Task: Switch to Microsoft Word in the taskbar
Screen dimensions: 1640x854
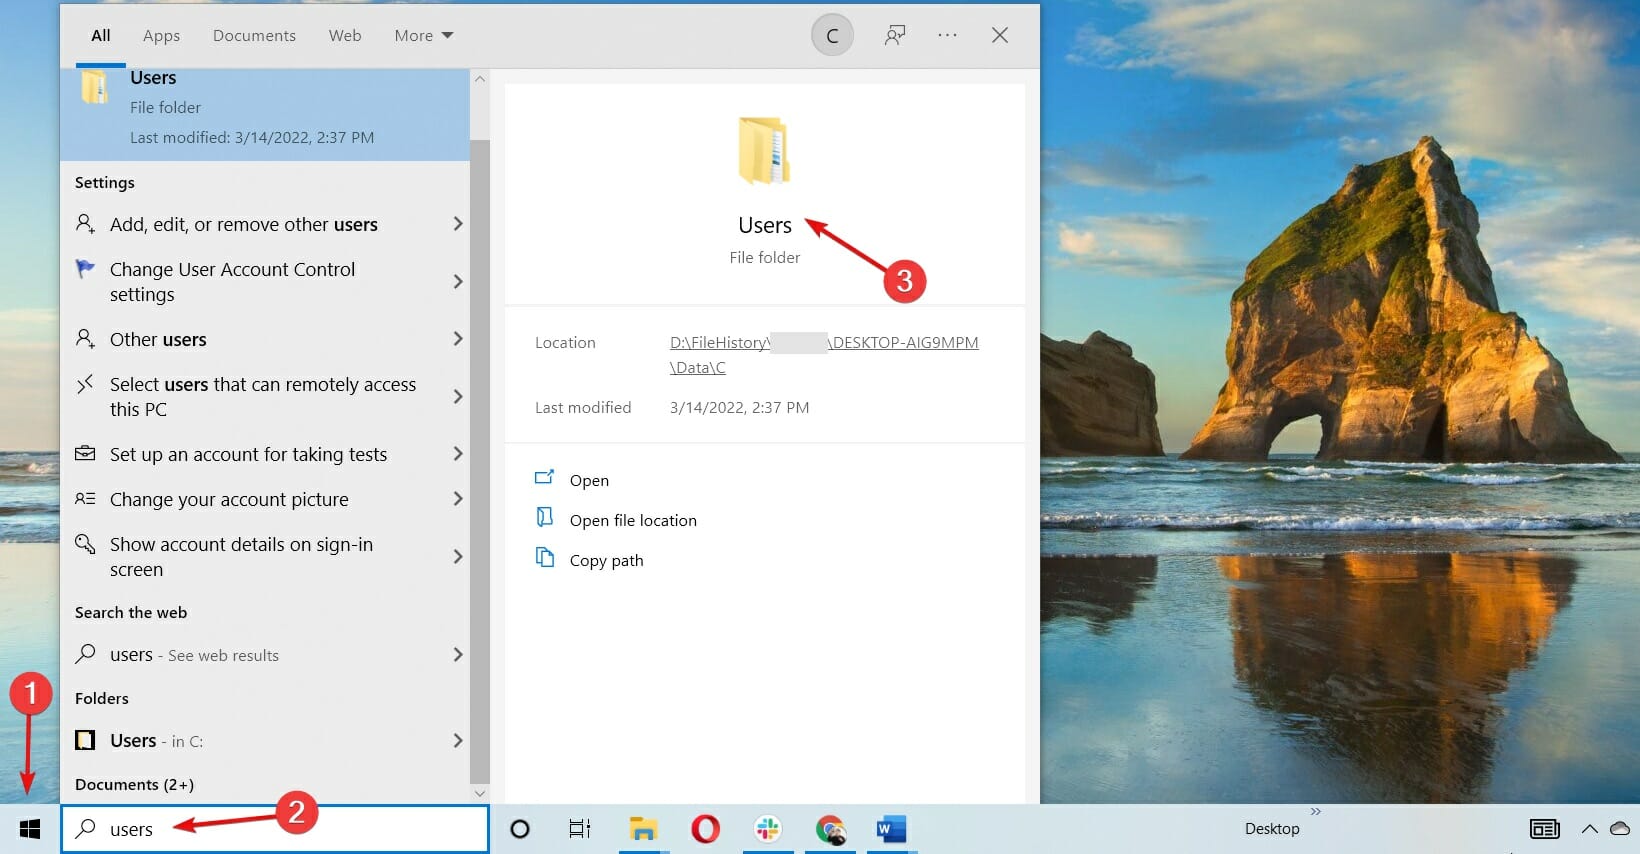Action: (x=891, y=829)
